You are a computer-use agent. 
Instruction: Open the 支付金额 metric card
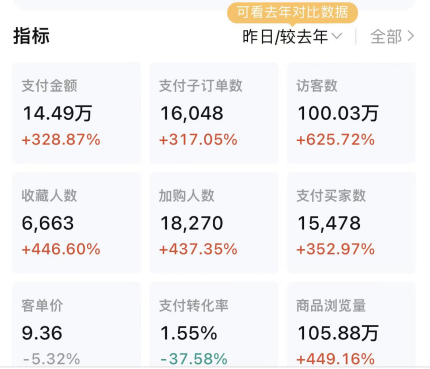pyautogui.click(x=76, y=113)
